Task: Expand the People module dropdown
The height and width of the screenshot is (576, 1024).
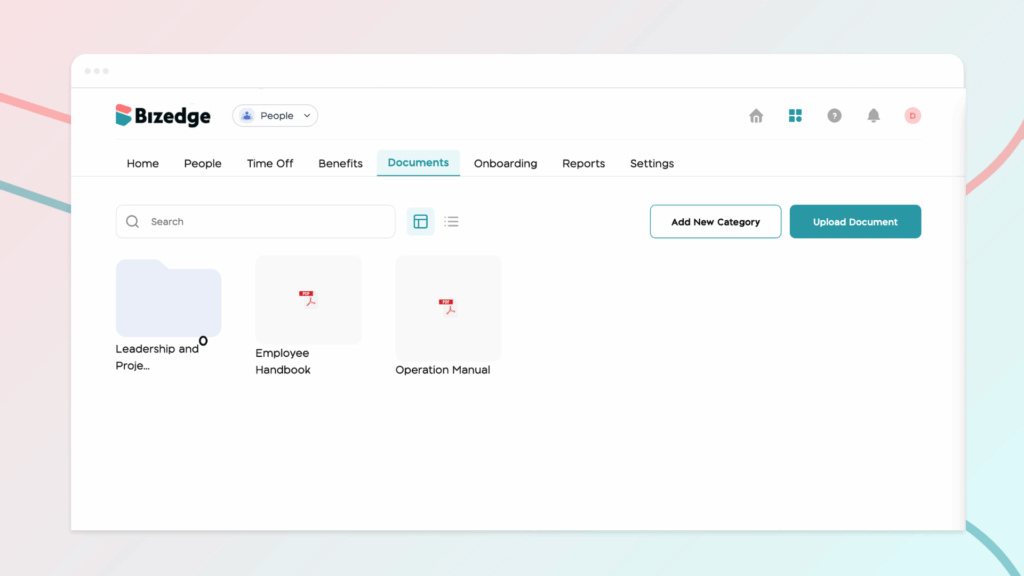Action: click(275, 116)
